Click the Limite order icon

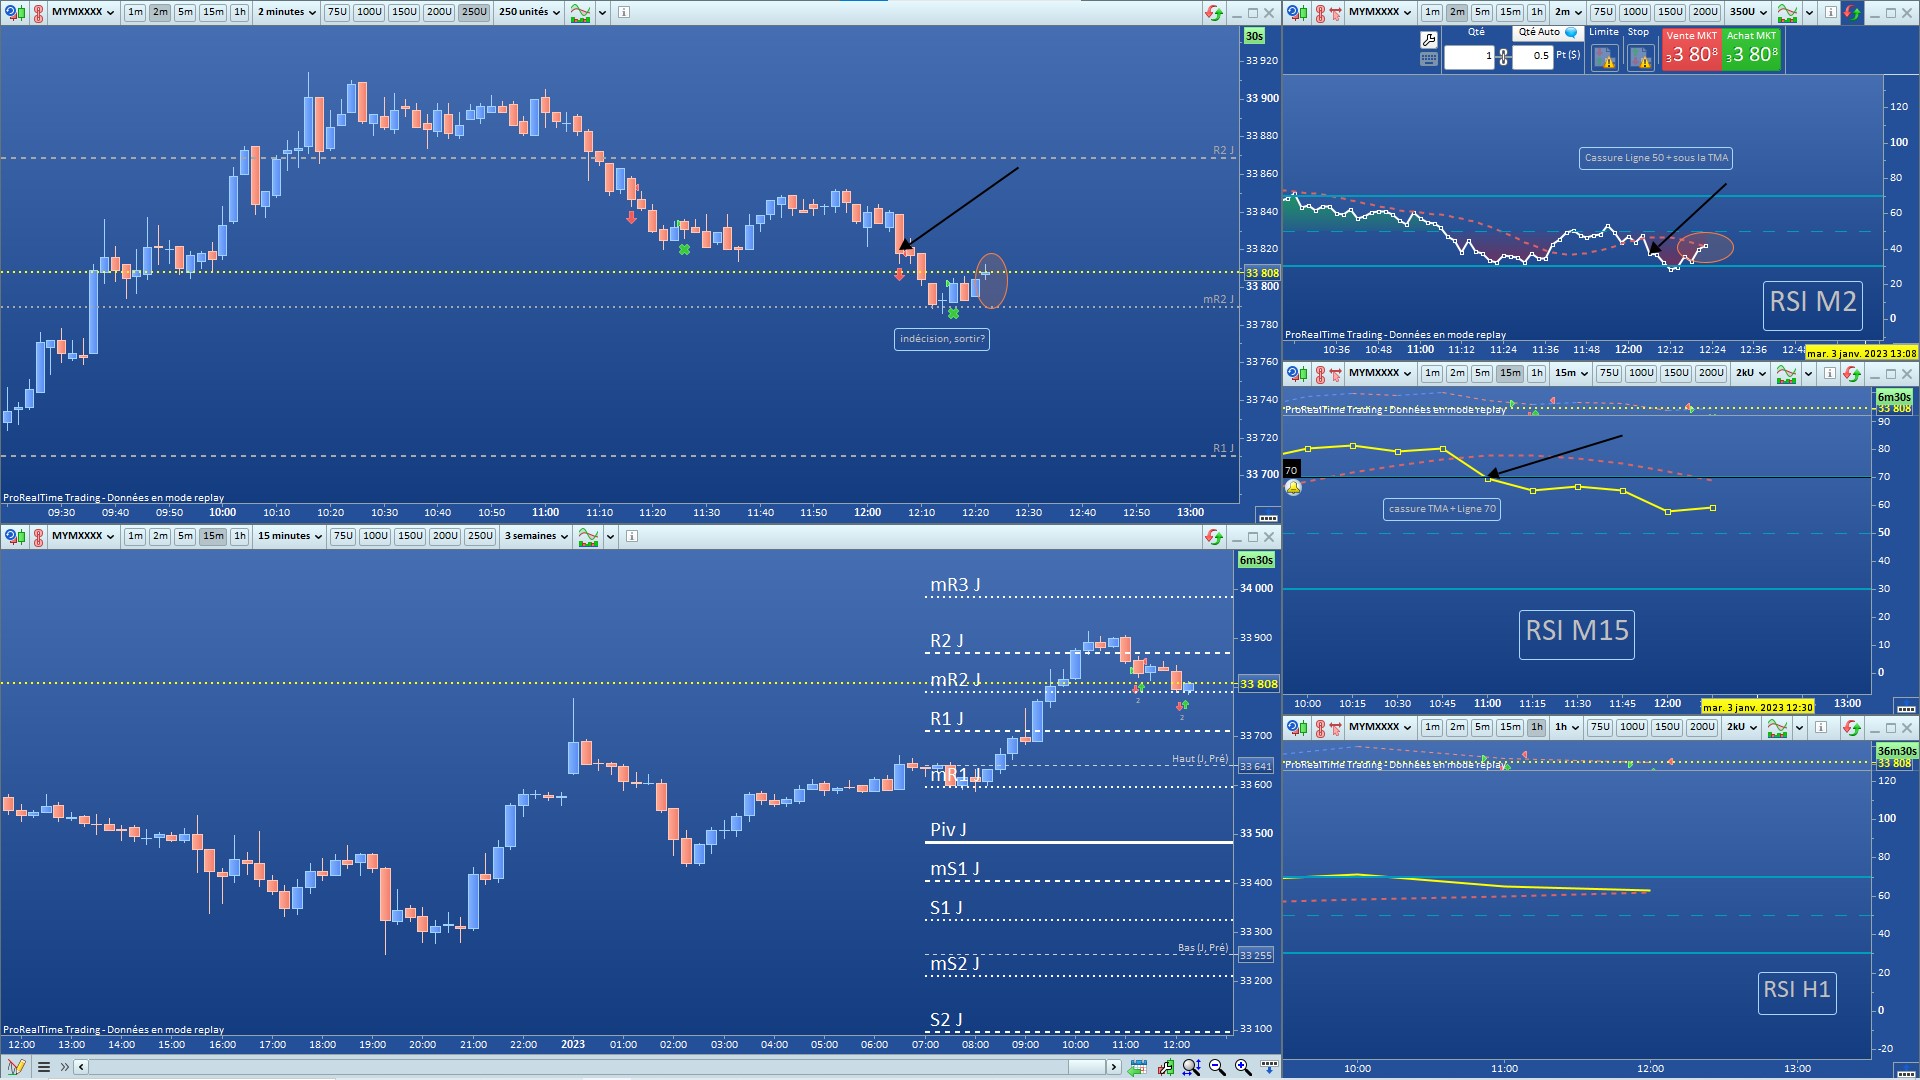coord(1604,58)
